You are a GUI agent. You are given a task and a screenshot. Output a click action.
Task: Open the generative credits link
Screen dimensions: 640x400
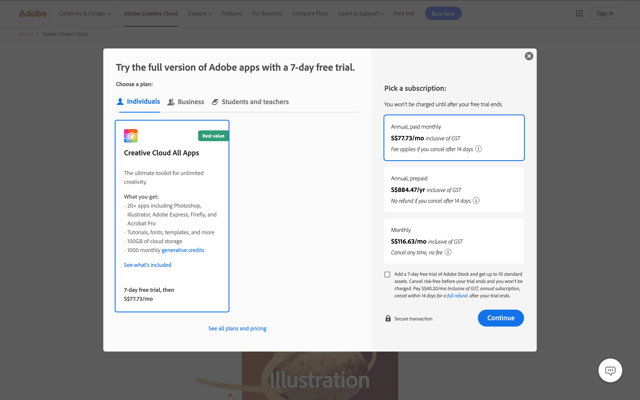[x=183, y=250]
